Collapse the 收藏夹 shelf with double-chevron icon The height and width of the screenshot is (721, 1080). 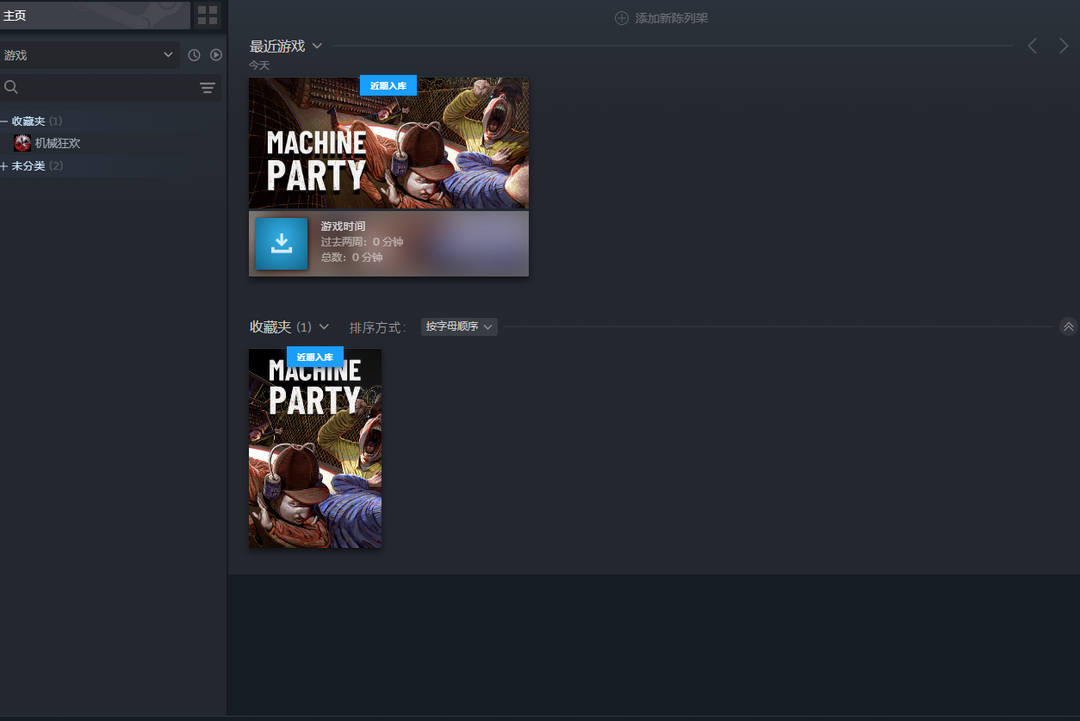tap(1068, 326)
